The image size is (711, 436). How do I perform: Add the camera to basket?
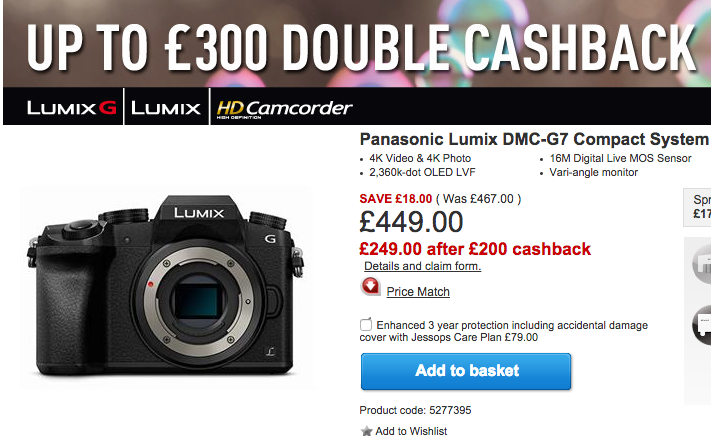pyautogui.click(x=466, y=371)
